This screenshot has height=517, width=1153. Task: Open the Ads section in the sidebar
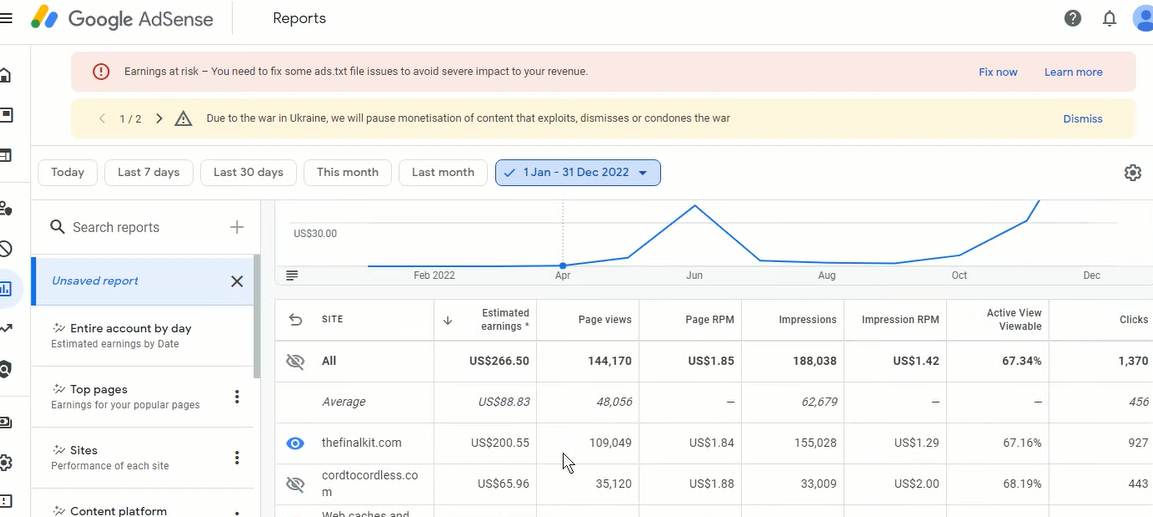[x=5, y=115]
